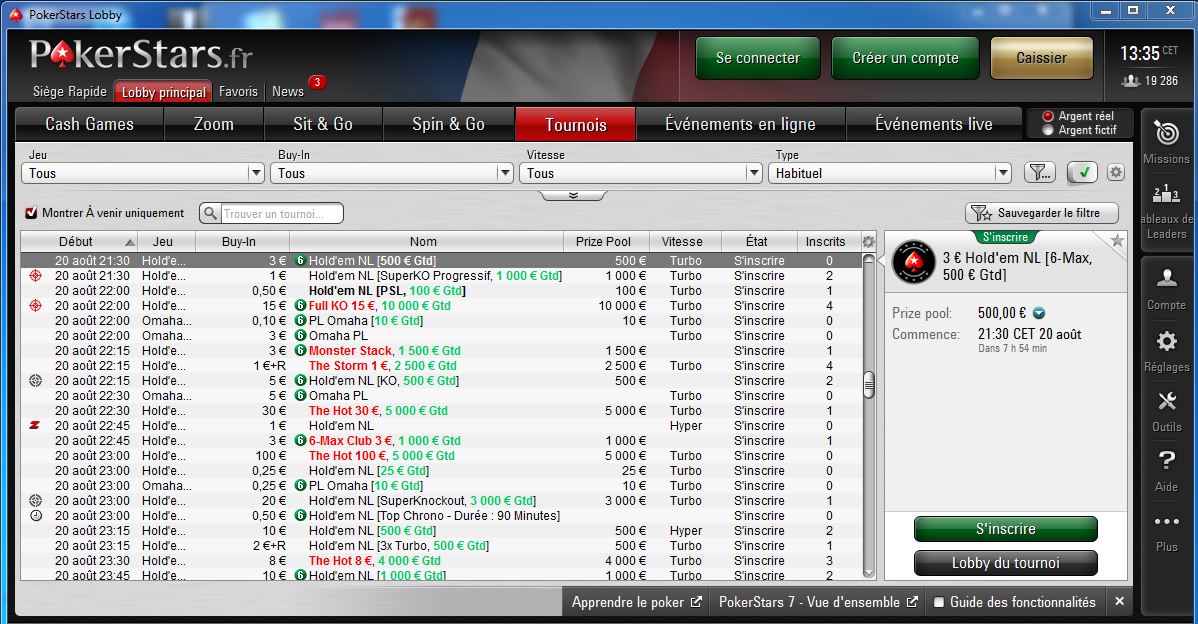The width and height of the screenshot is (1198, 624).
Task: Click the scrollbar down arrow of tournament list
Action: pyautogui.click(x=869, y=572)
